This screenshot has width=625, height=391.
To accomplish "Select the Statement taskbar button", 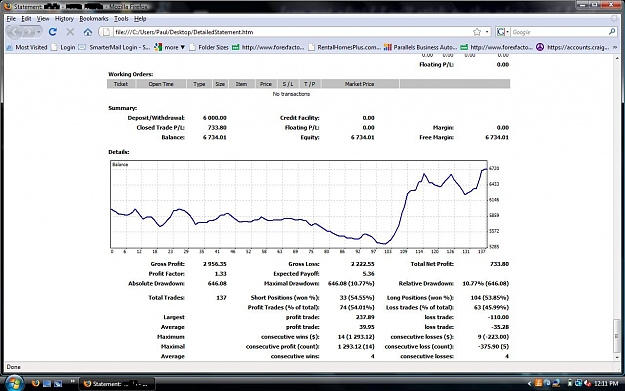I will [x=117, y=384].
